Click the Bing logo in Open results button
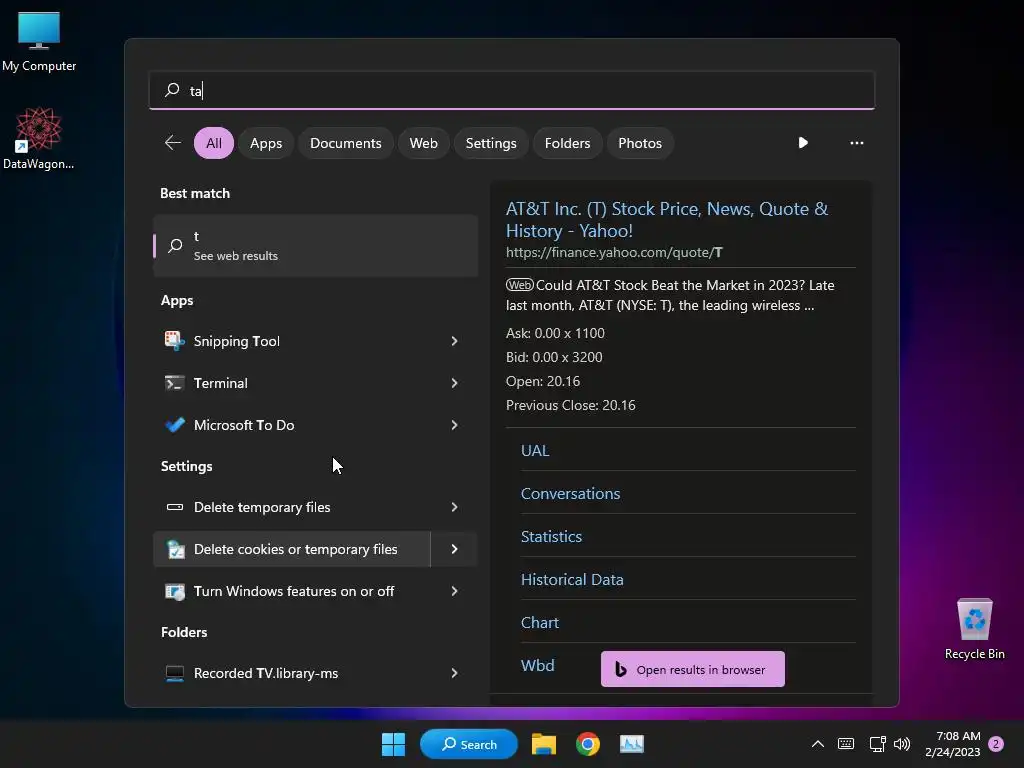Image resolution: width=1024 pixels, height=768 pixels. (620, 669)
